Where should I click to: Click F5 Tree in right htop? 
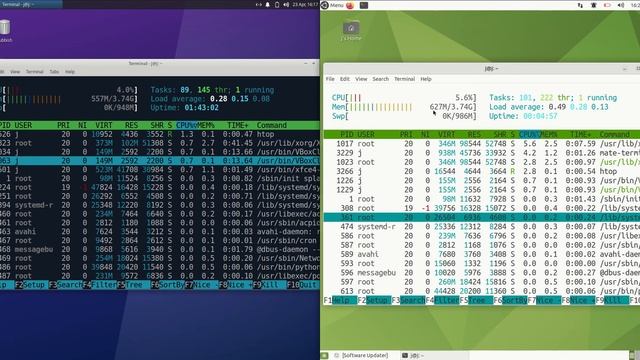click(476, 300)
